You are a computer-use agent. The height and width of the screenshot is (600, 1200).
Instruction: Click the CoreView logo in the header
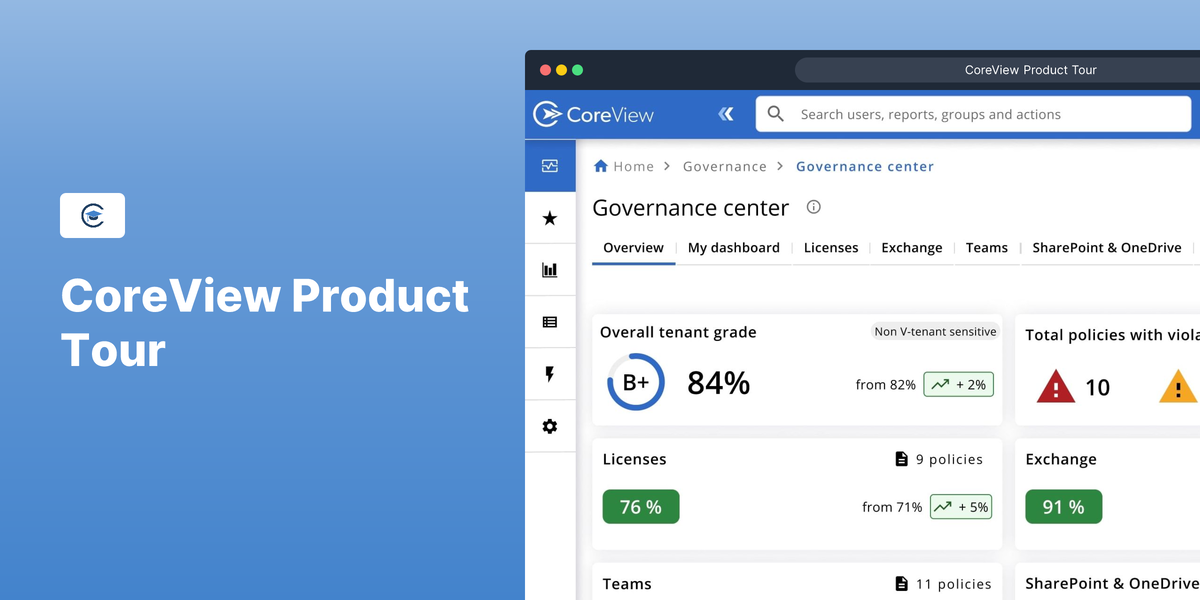(592, 114)
